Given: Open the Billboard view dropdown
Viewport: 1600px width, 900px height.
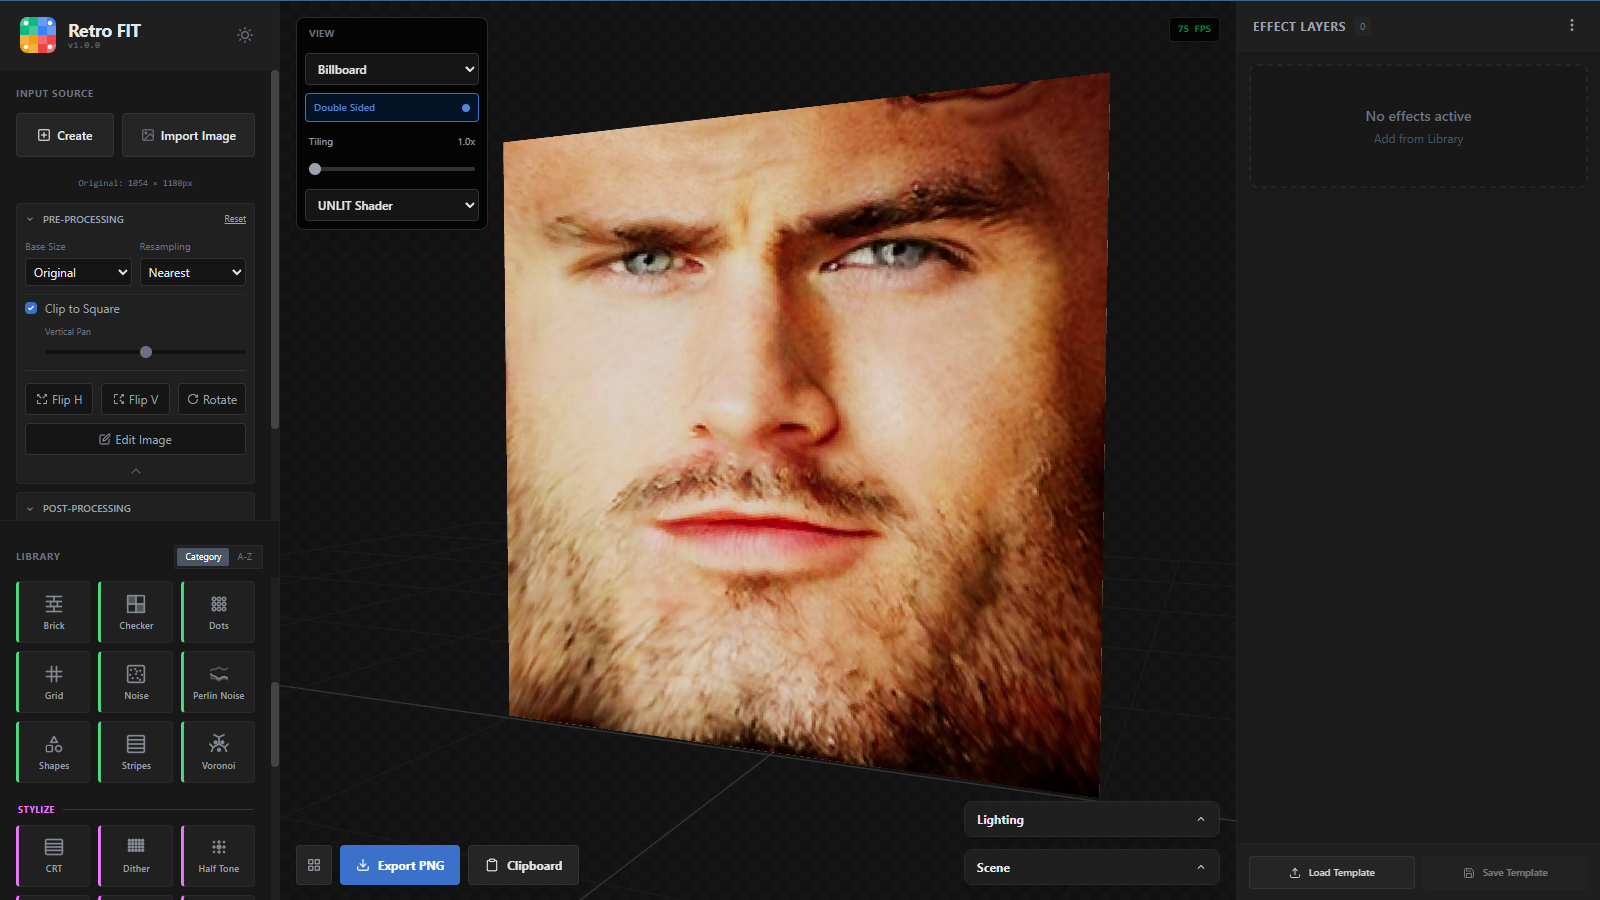Looking at the screenshot, I should coord(392,69).
